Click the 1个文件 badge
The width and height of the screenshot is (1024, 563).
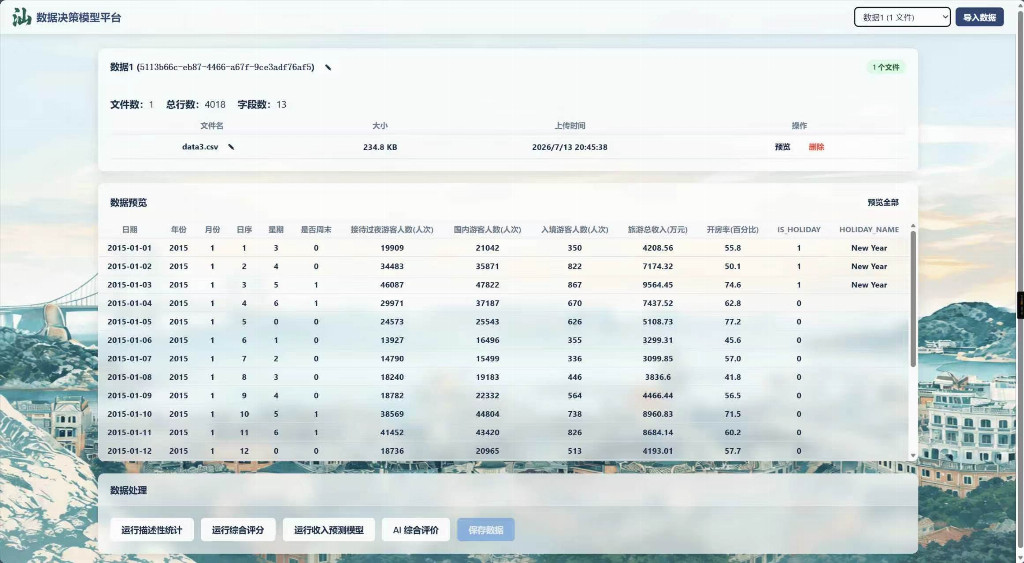click(886, 67)
